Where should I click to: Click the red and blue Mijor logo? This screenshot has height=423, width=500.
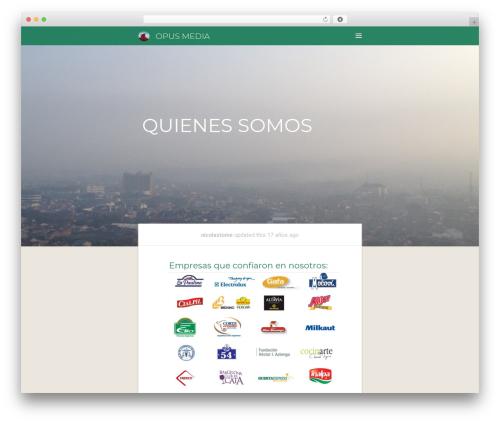click(320, 302)
